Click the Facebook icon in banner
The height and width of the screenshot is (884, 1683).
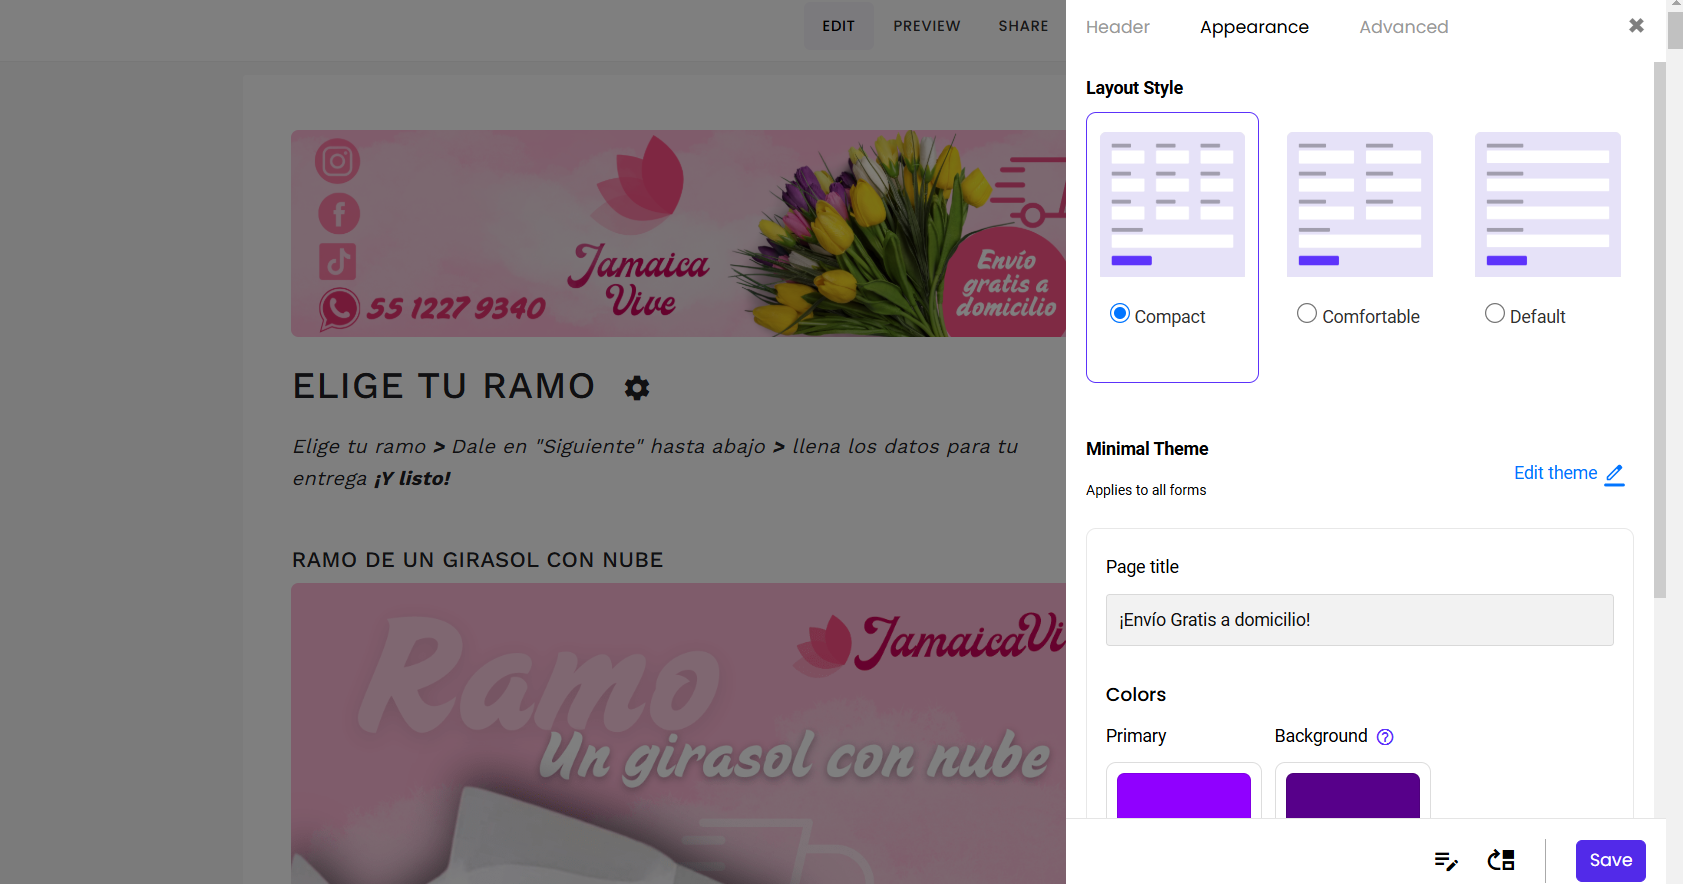(339, 213)
